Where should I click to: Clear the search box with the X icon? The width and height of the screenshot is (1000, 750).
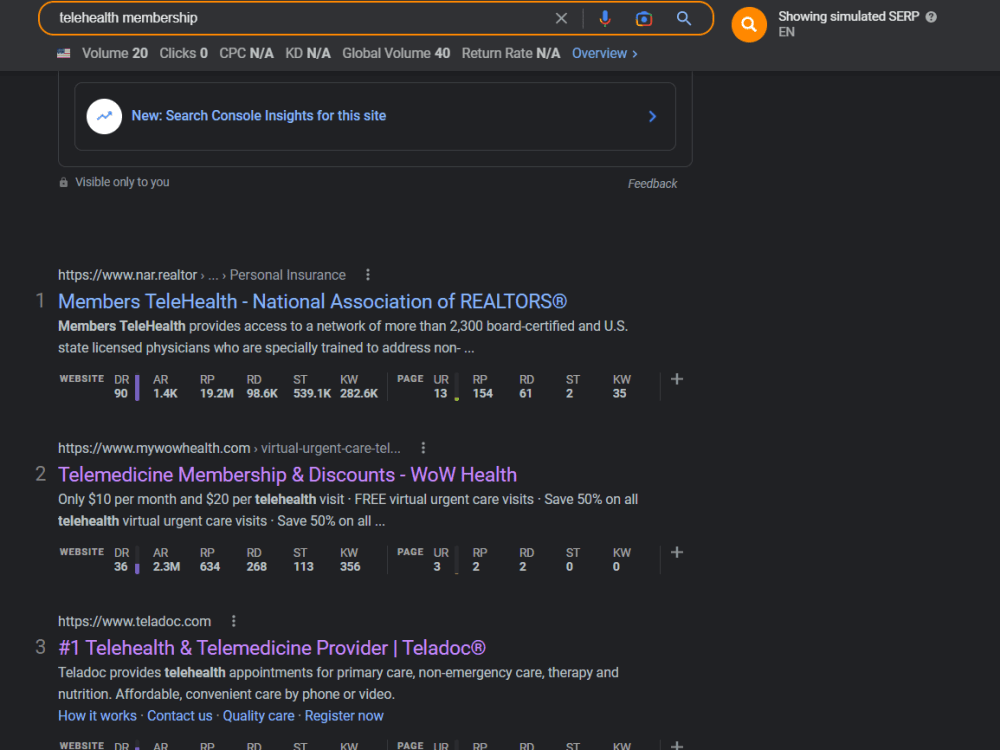point(561,18)
